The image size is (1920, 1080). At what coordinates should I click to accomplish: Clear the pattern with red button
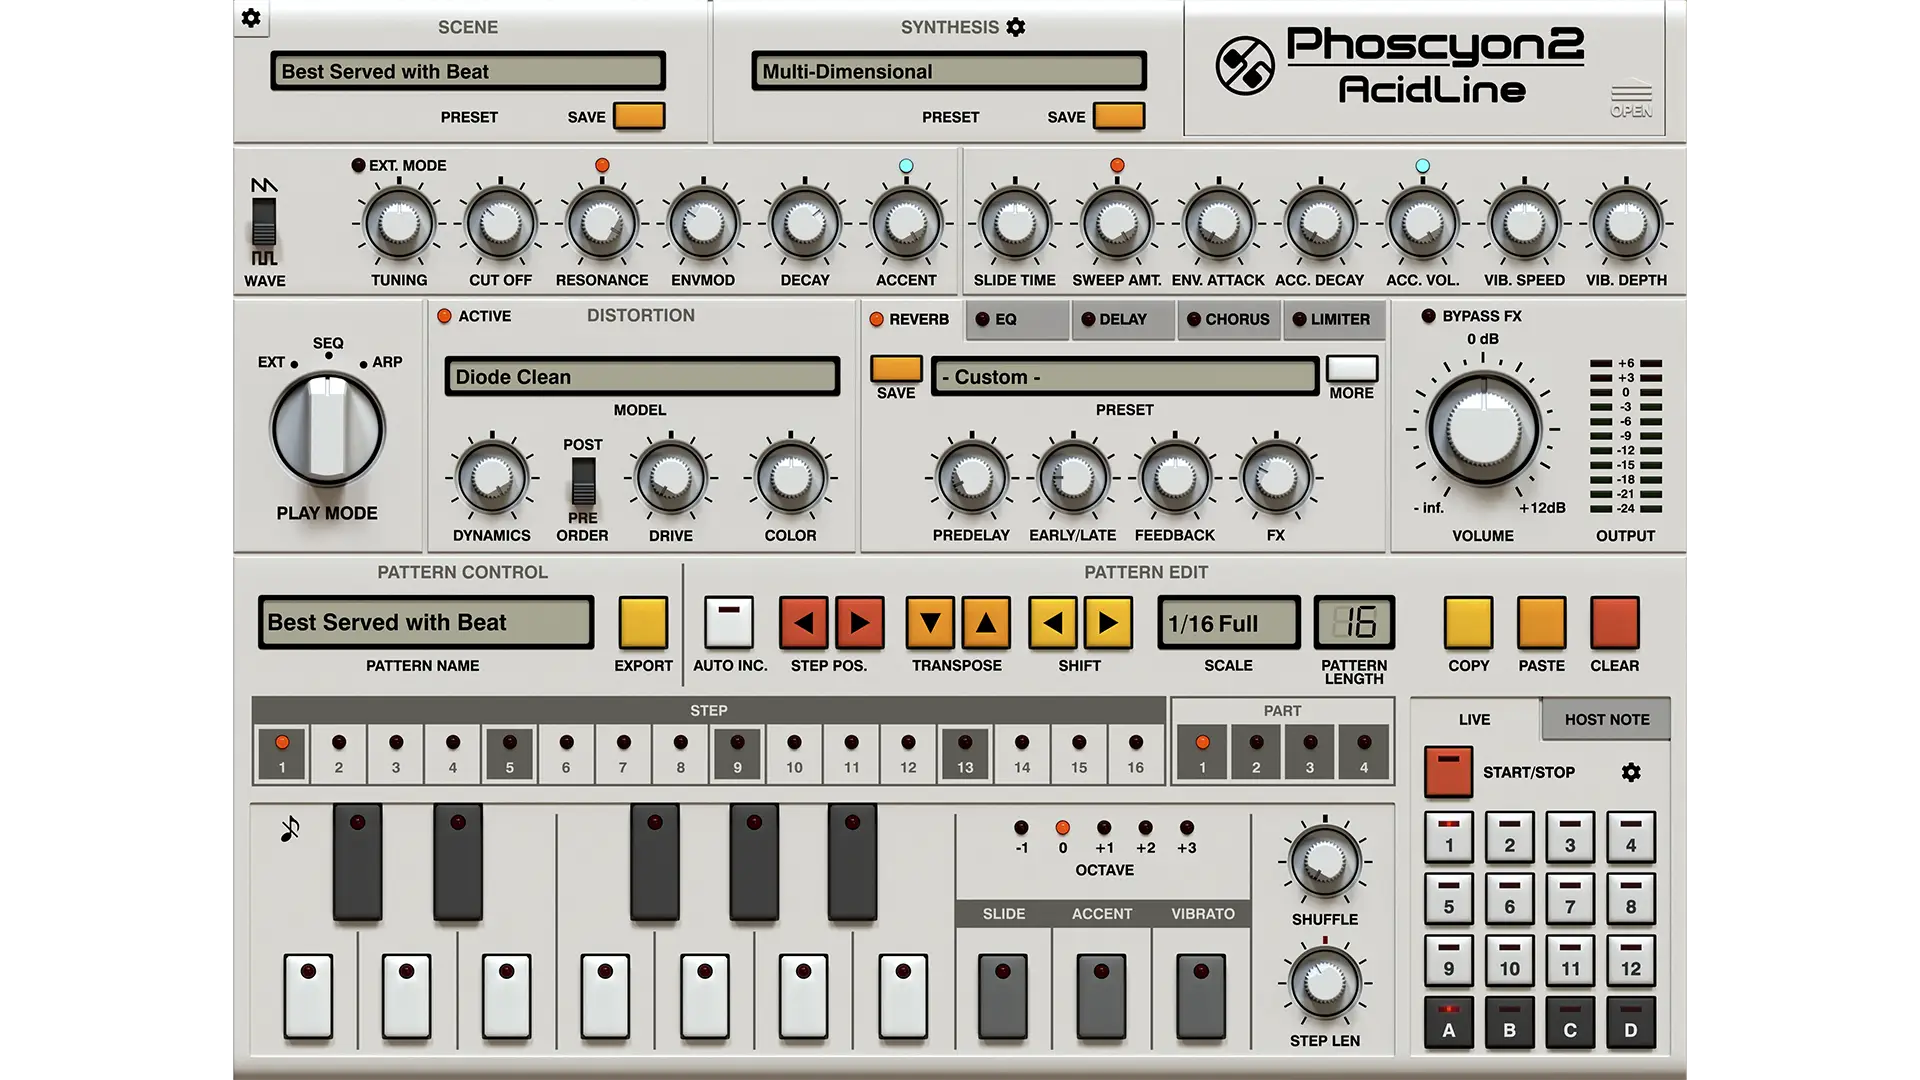click(1614, 623)
